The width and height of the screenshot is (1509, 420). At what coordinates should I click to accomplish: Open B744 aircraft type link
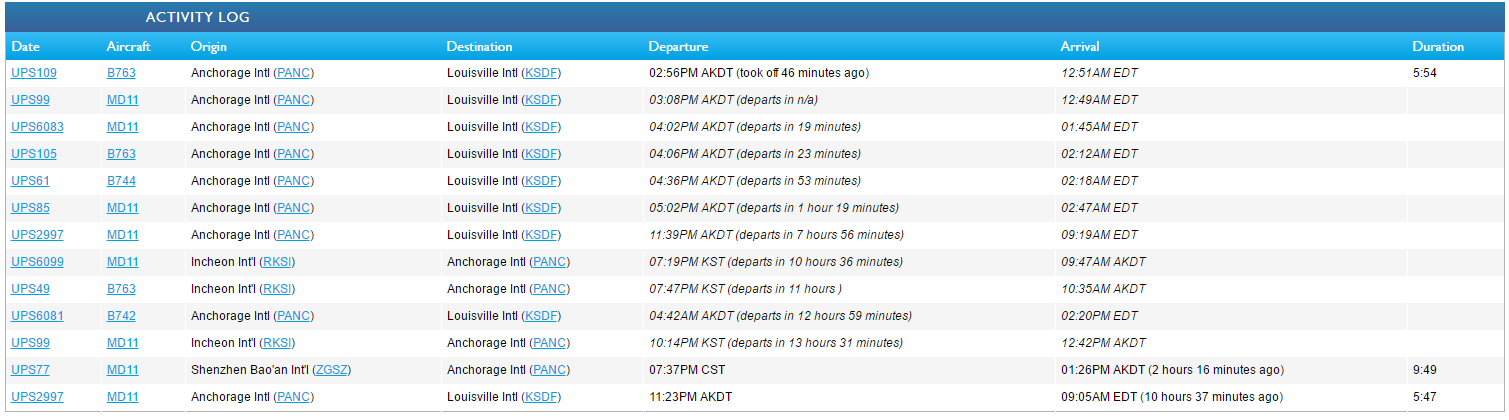pyautogui.click(x=121, y=181)
